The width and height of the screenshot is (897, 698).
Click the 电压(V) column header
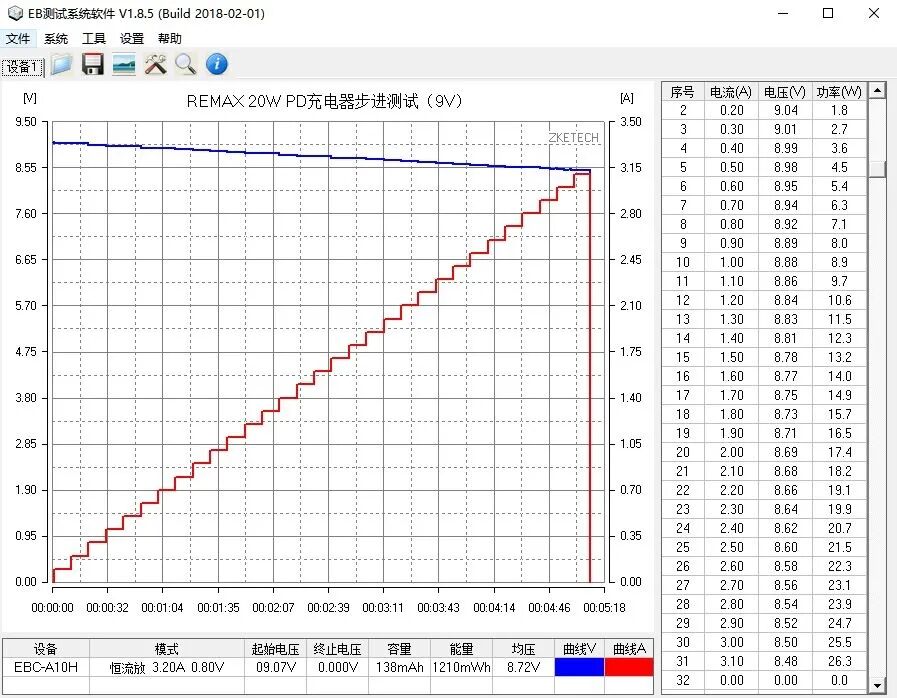pos(785,92)
